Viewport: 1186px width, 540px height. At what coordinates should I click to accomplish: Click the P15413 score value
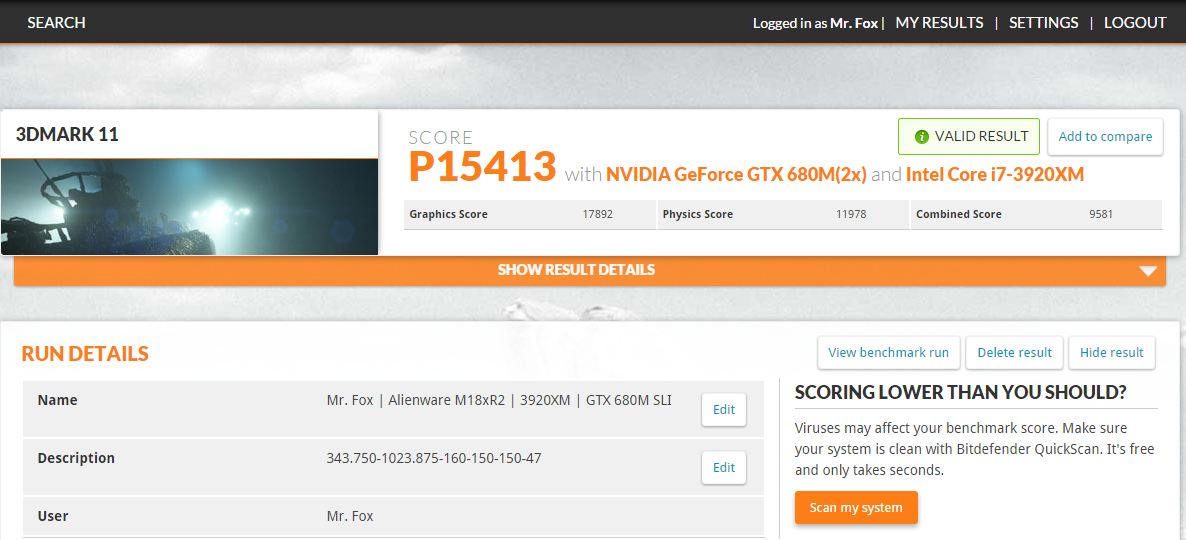click(482, 166)
